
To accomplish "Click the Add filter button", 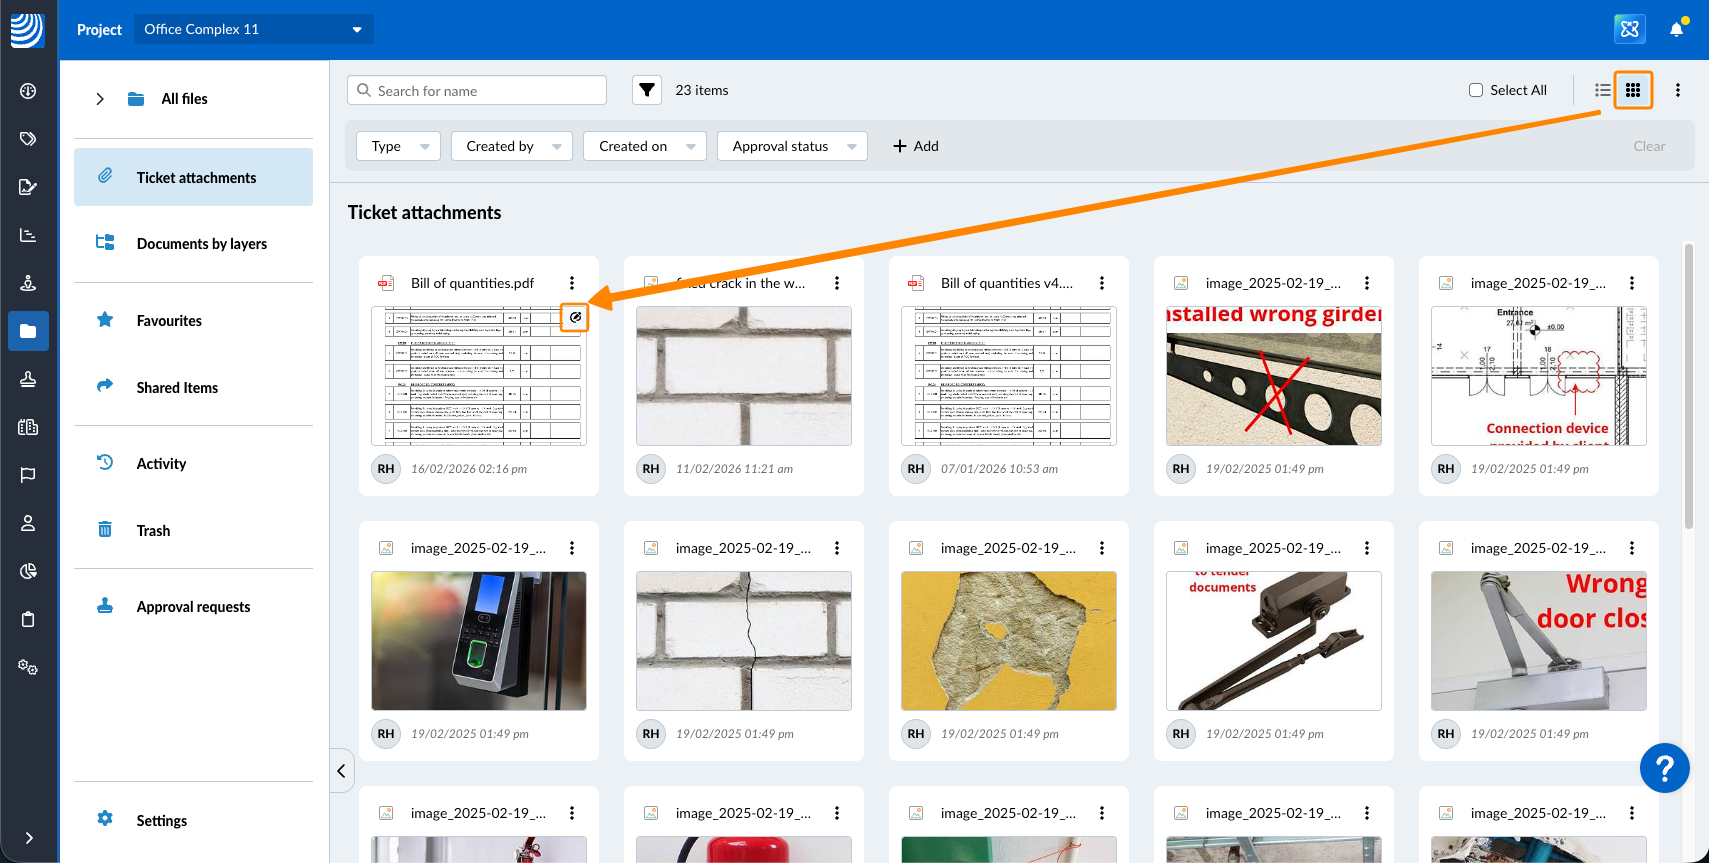I will (x=916, y=146).
